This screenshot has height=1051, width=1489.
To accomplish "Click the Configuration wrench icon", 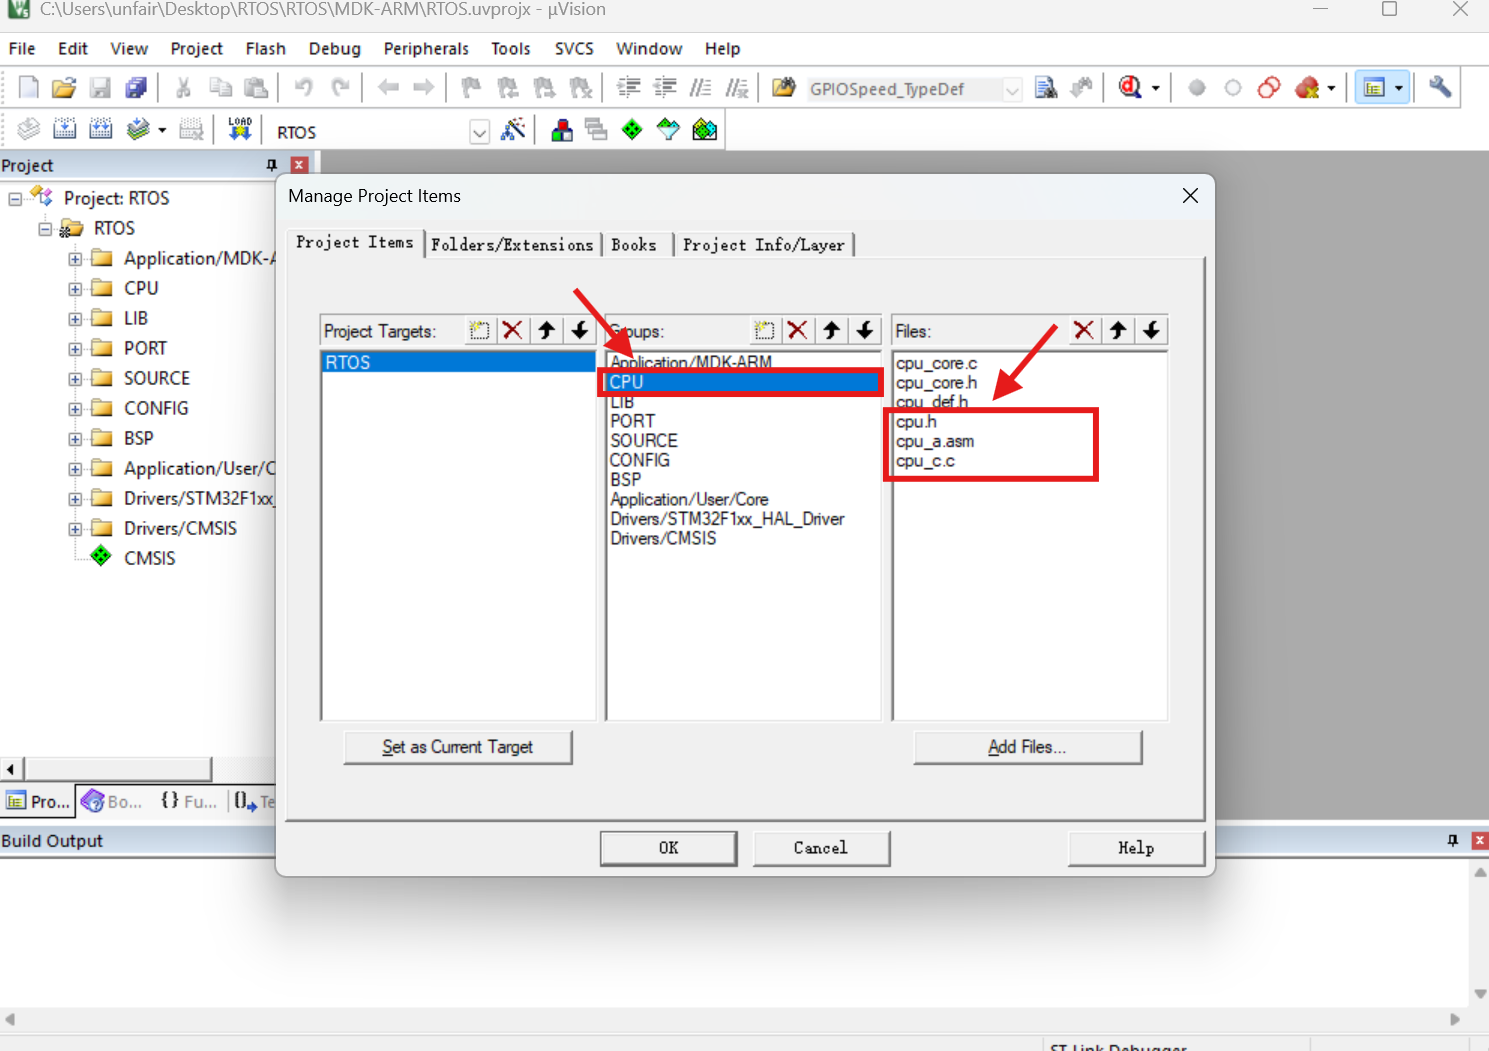I will coord(1440,88).
